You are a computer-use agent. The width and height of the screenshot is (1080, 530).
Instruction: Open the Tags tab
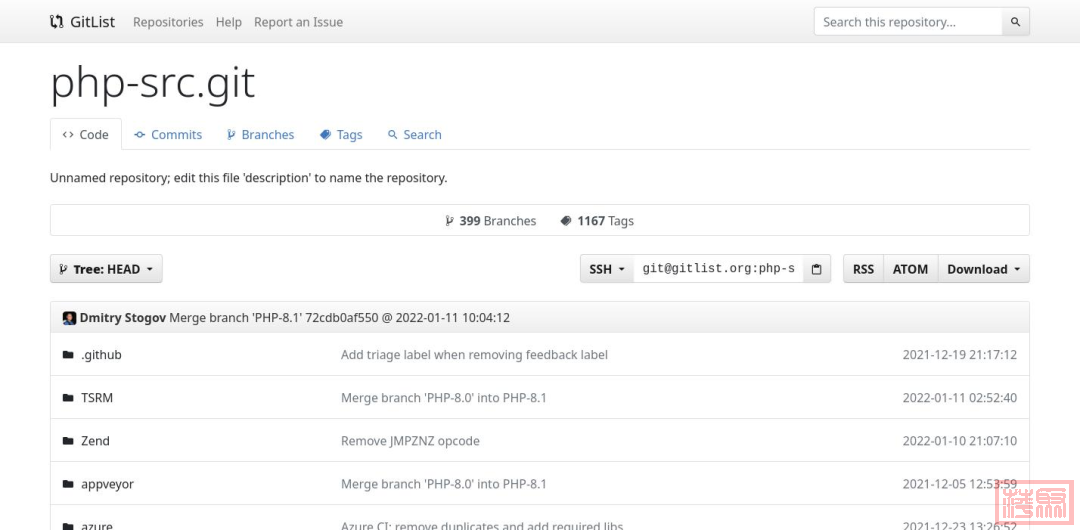[341, 135]
